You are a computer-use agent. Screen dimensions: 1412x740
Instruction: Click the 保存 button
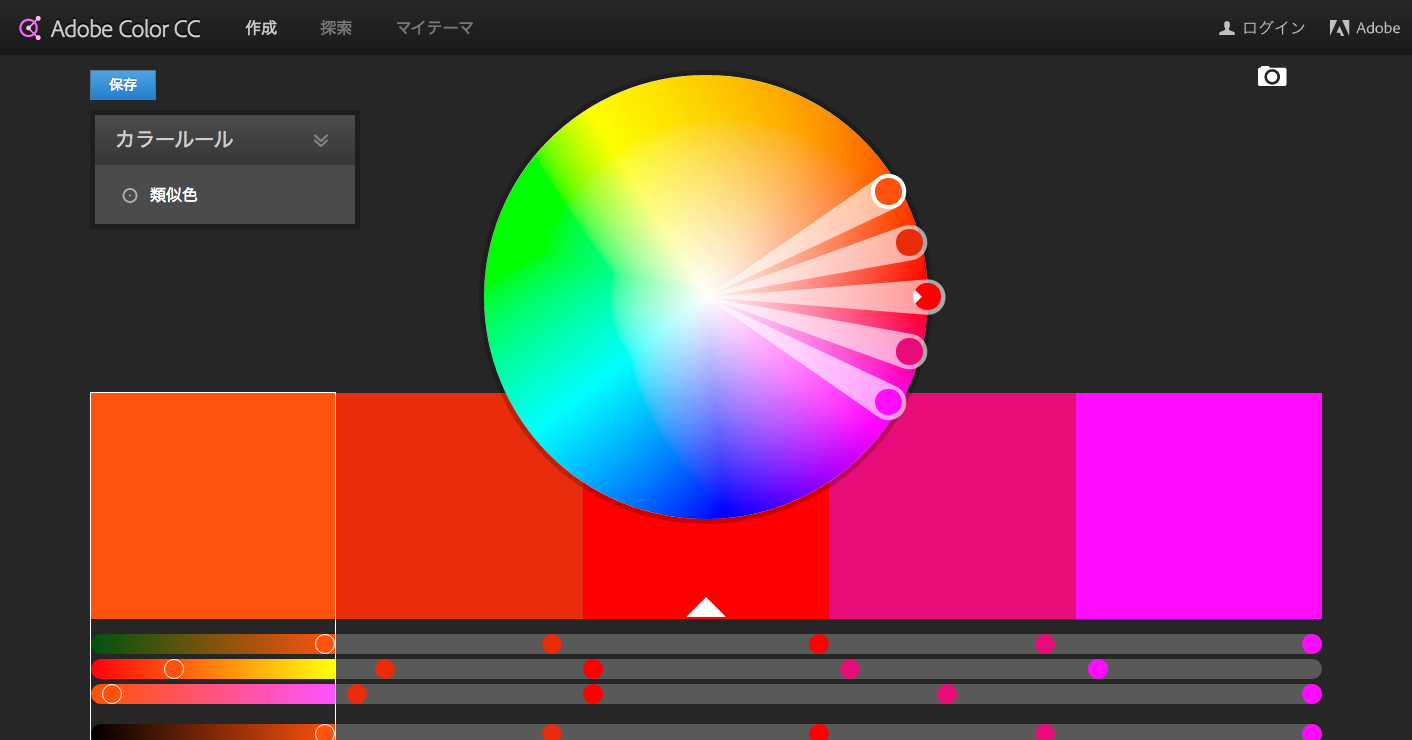(123, 85)
